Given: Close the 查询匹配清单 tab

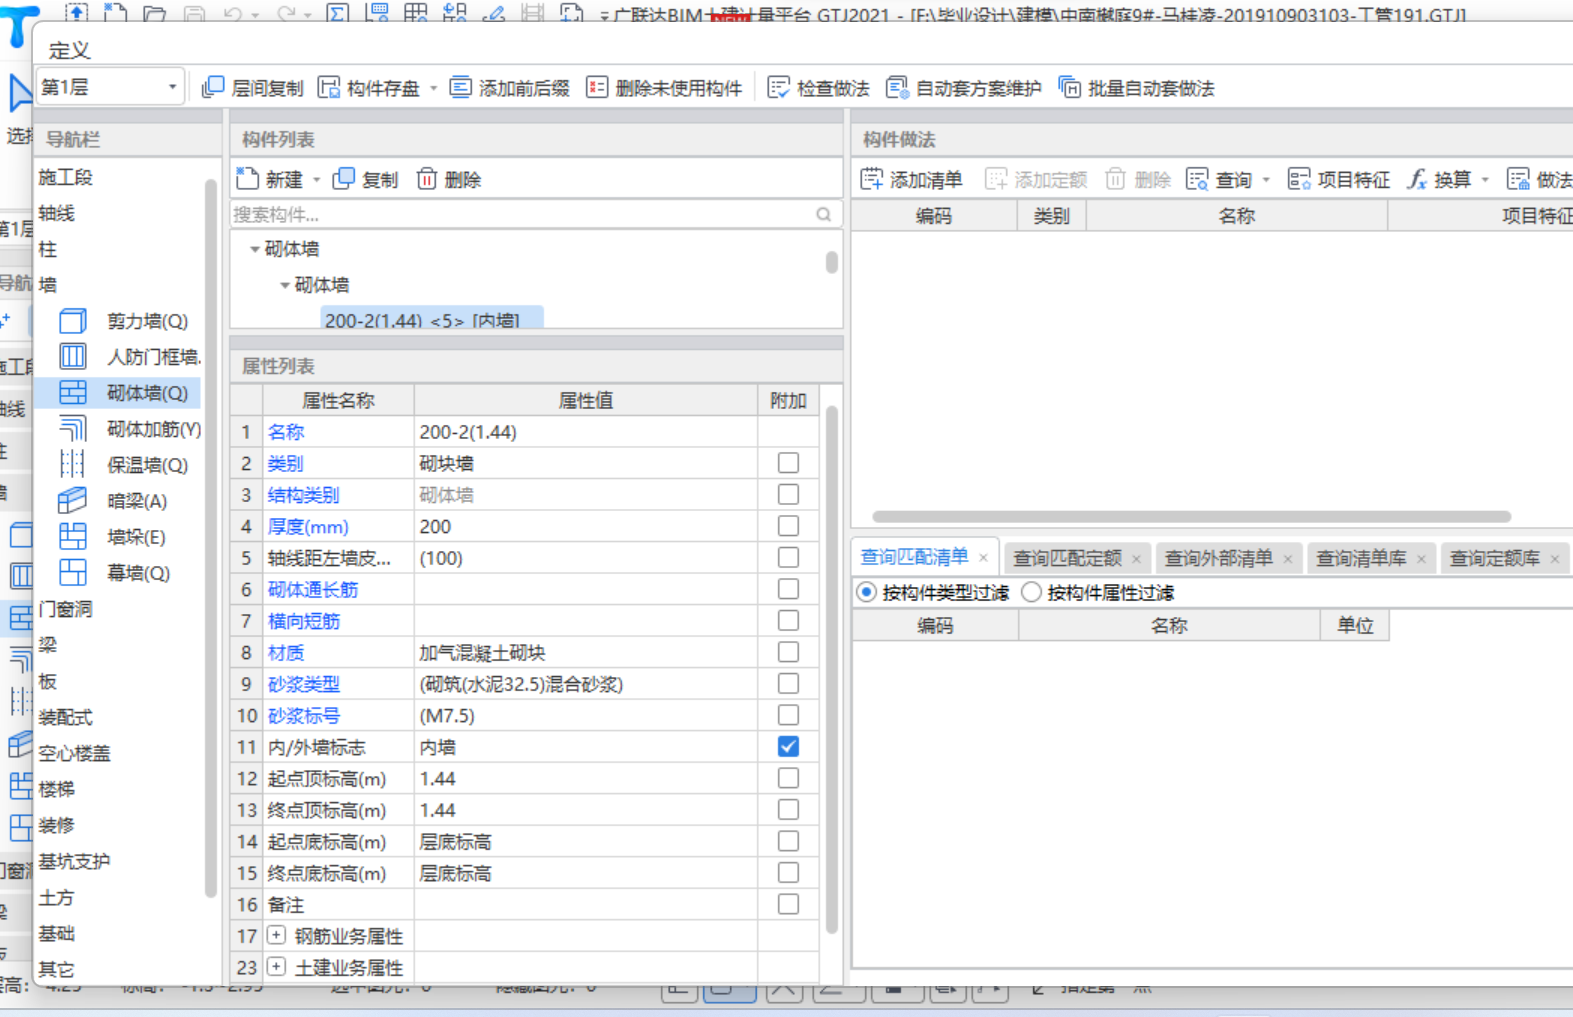Looking at the screenshot, I should [984, 558].
